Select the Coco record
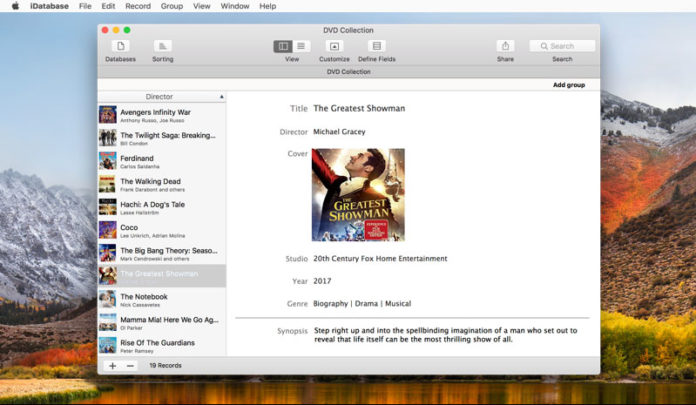Screen dimensions: 696x405 pos(162,230)
